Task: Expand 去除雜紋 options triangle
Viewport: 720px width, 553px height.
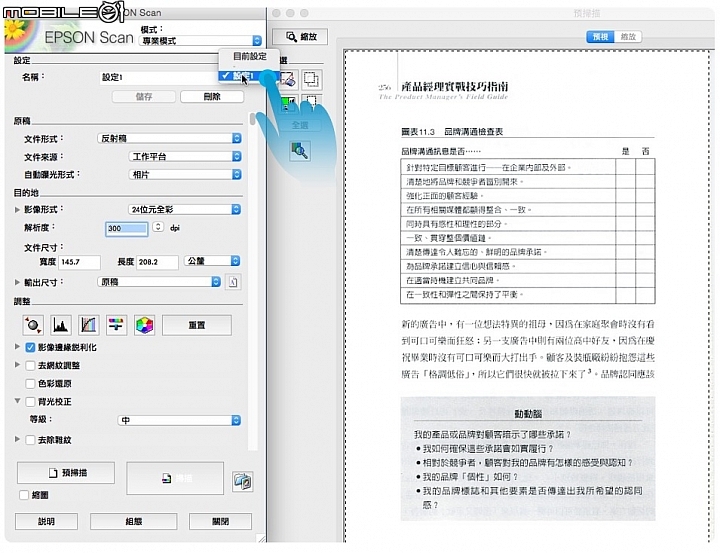Action: click(17, 439)
